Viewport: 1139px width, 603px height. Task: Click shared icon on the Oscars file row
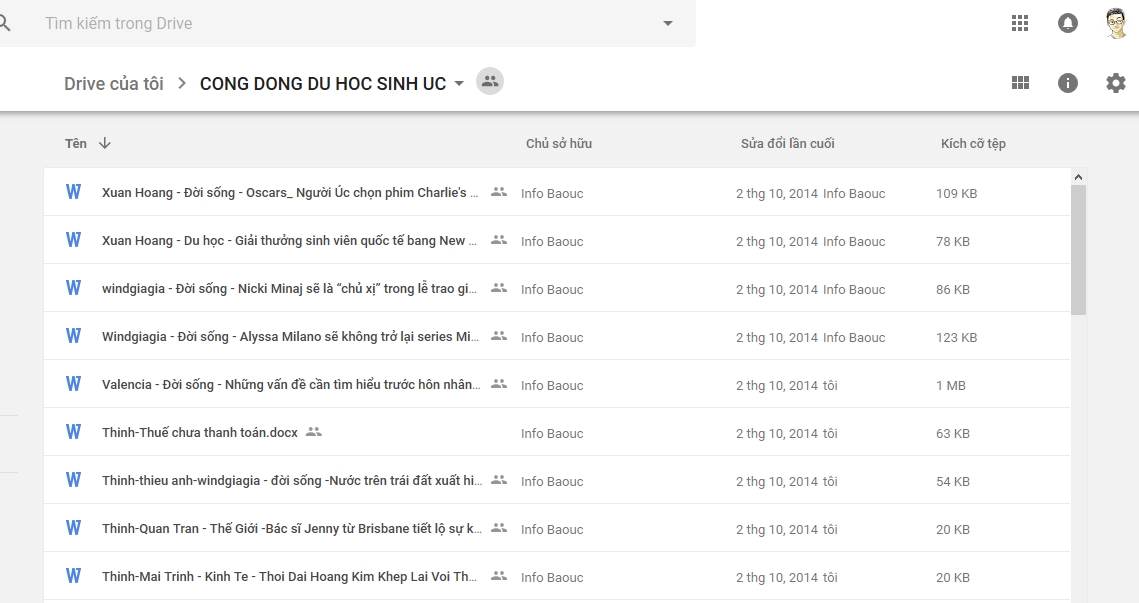[x=499, y=192]
